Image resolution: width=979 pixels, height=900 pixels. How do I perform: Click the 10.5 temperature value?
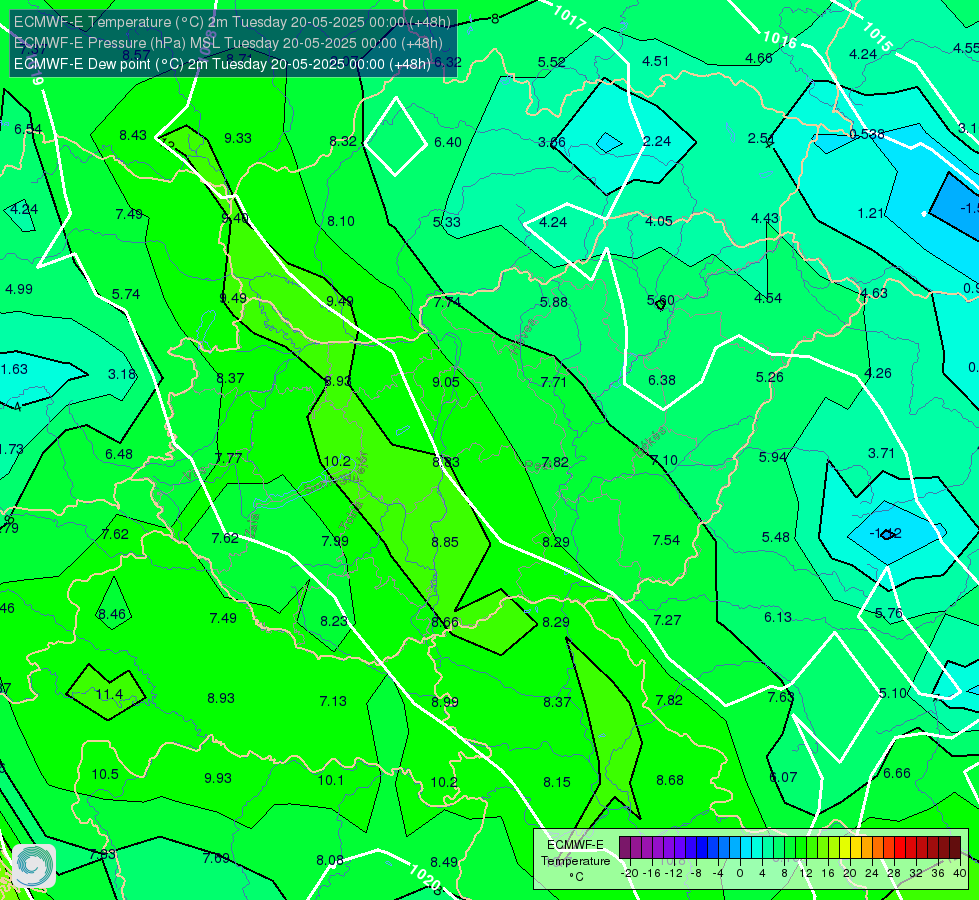pyautogui.click(x=105, y=774)
